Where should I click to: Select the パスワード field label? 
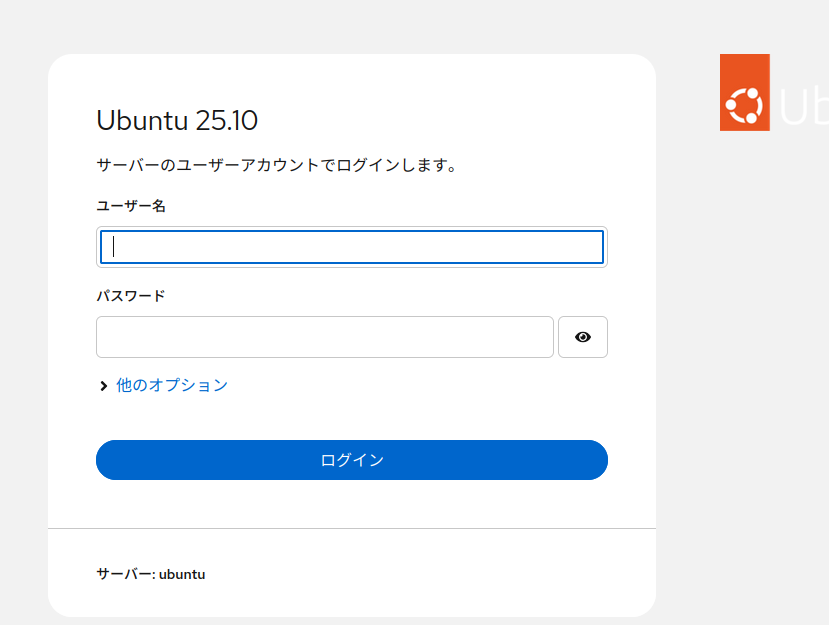point(131,296)
